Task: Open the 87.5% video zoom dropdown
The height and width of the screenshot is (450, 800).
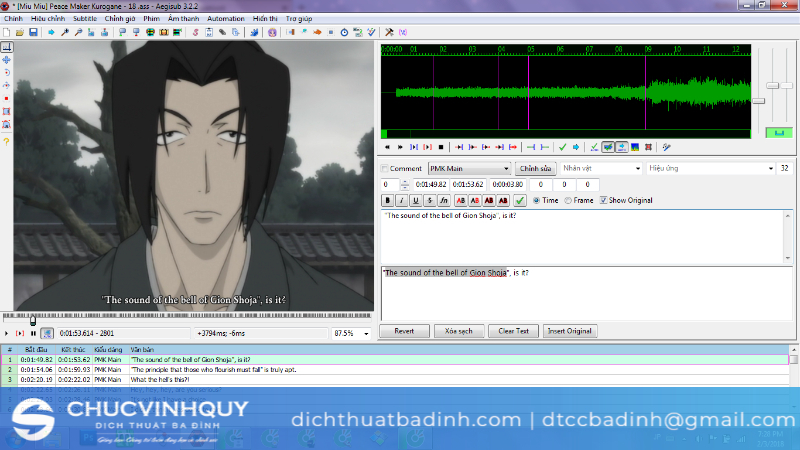Action: click(366, 334)
